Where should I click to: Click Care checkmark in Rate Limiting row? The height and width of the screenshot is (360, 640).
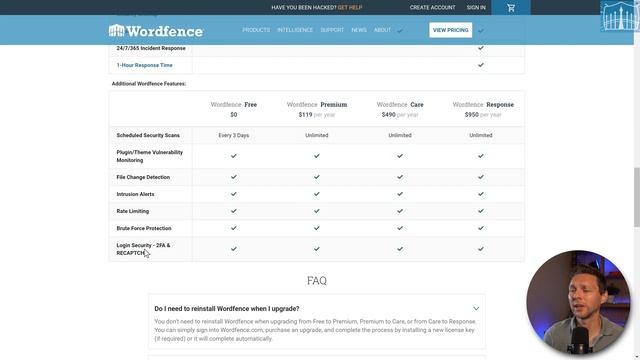click(x=400, y=211)
